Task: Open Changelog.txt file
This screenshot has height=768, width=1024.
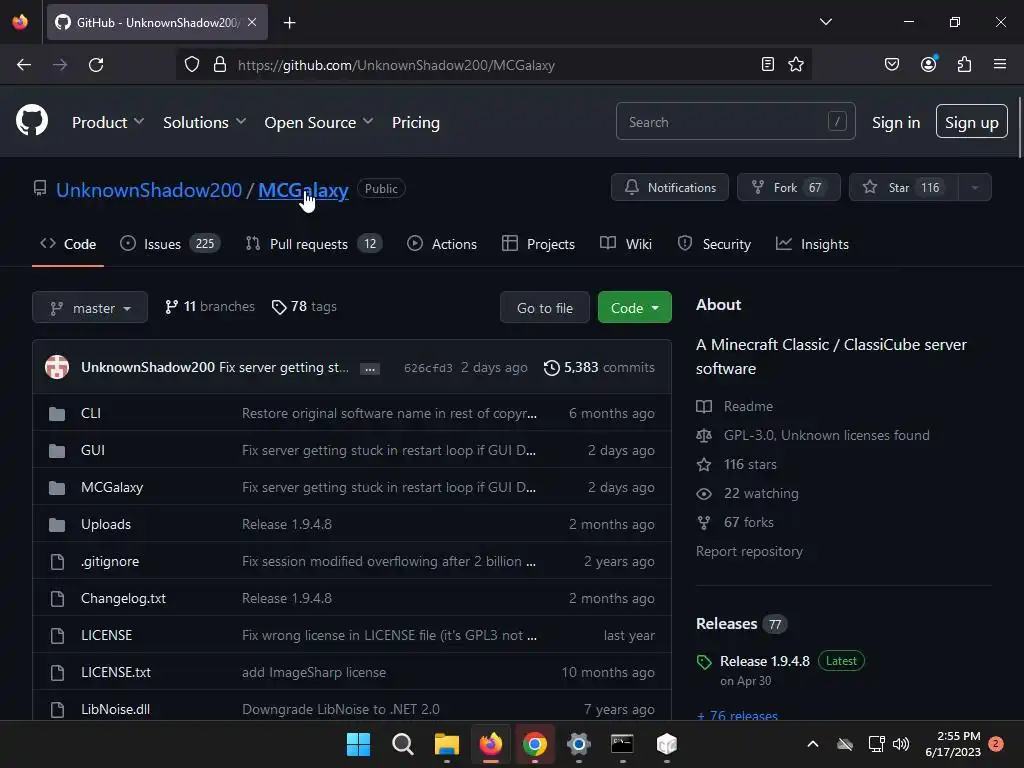Action: point(123,598)
